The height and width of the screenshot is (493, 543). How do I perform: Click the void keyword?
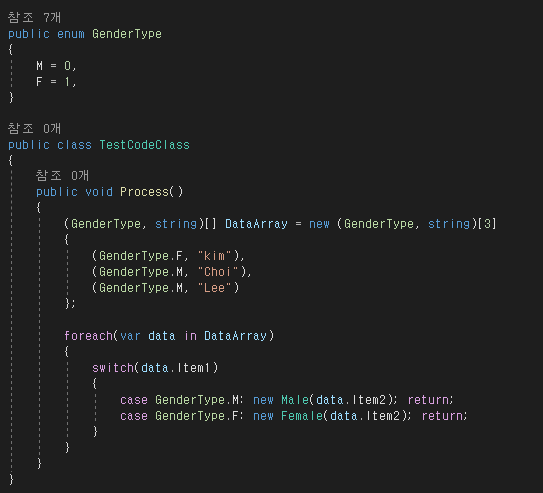coord(99,192)
